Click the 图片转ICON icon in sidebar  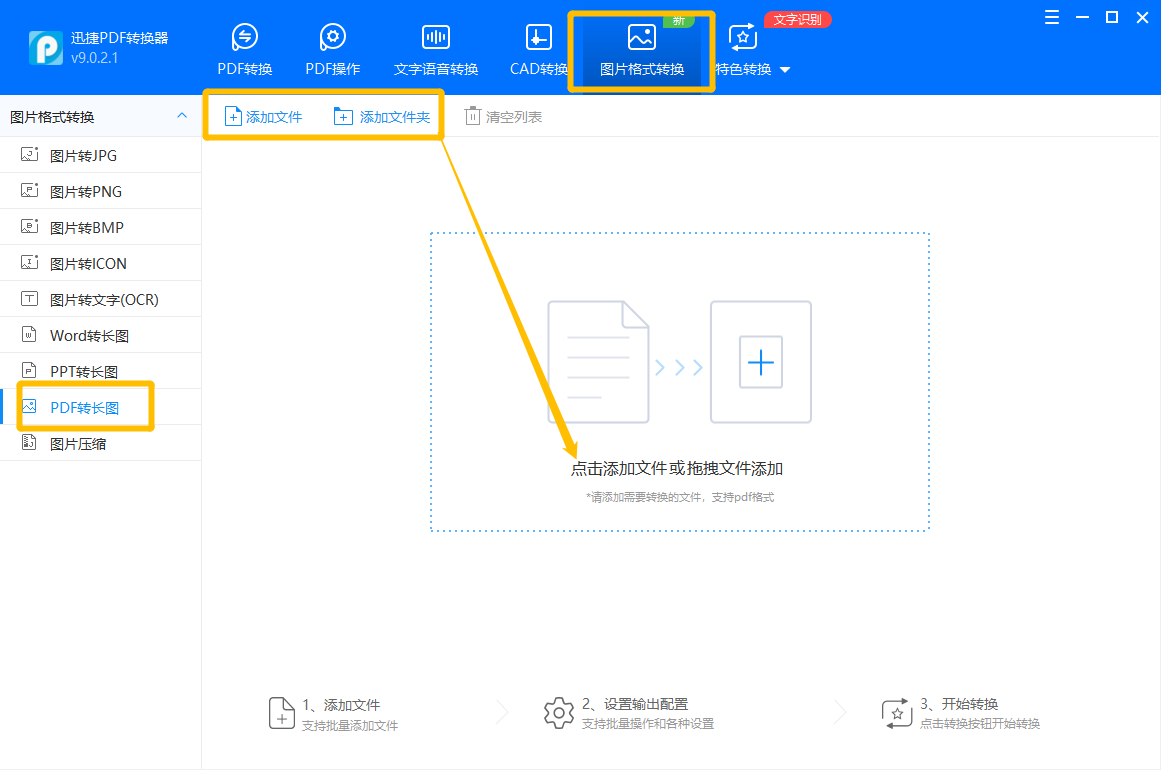pyautogui.click(x=30, y=263)
